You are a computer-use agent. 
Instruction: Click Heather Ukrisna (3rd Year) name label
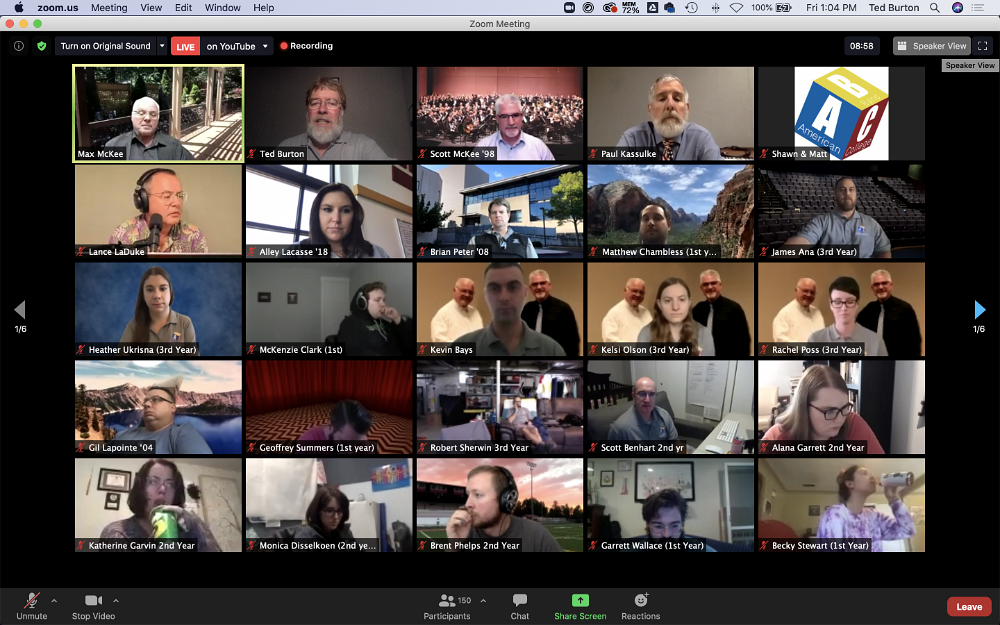(x=142, y=349)
